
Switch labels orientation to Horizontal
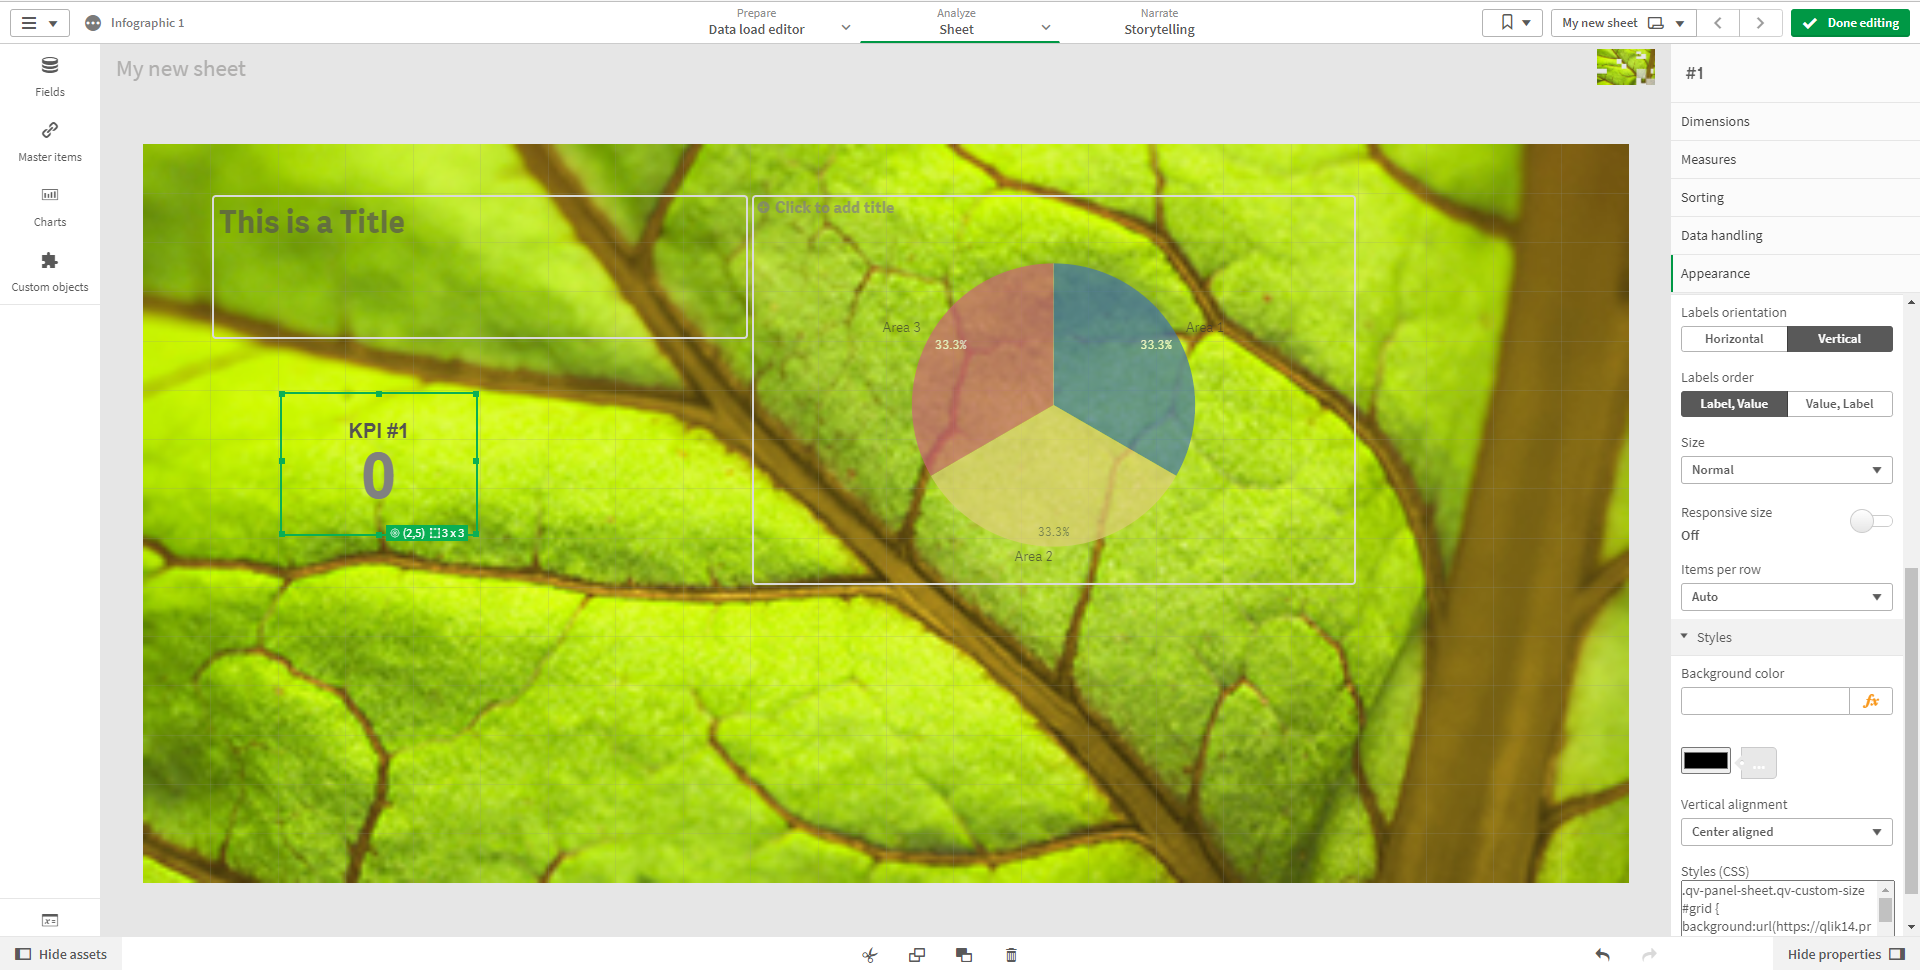[x=1733, y=338]
